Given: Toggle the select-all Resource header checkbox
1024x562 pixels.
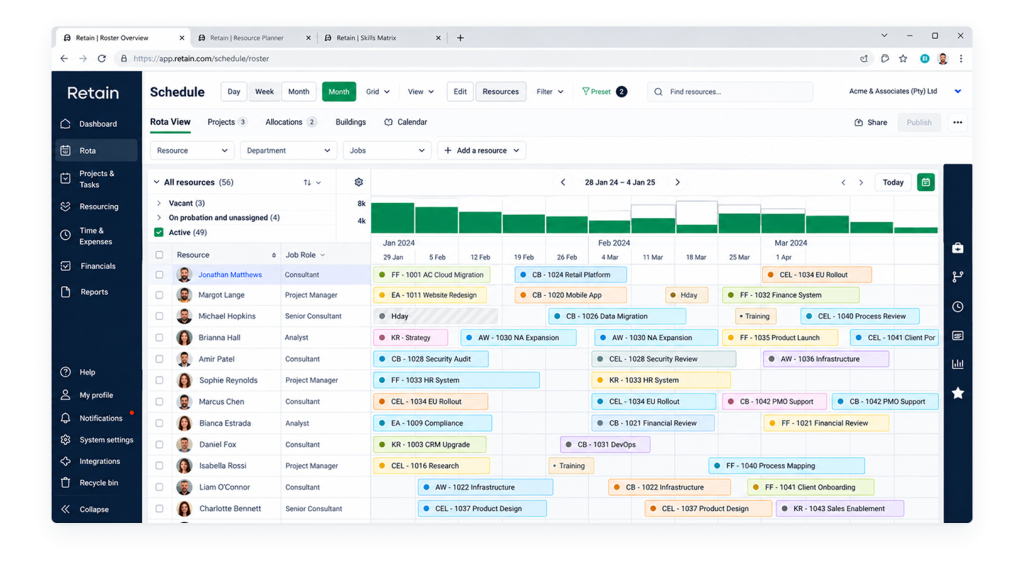Looking at the screenshot, I should [x=159, y=255].
